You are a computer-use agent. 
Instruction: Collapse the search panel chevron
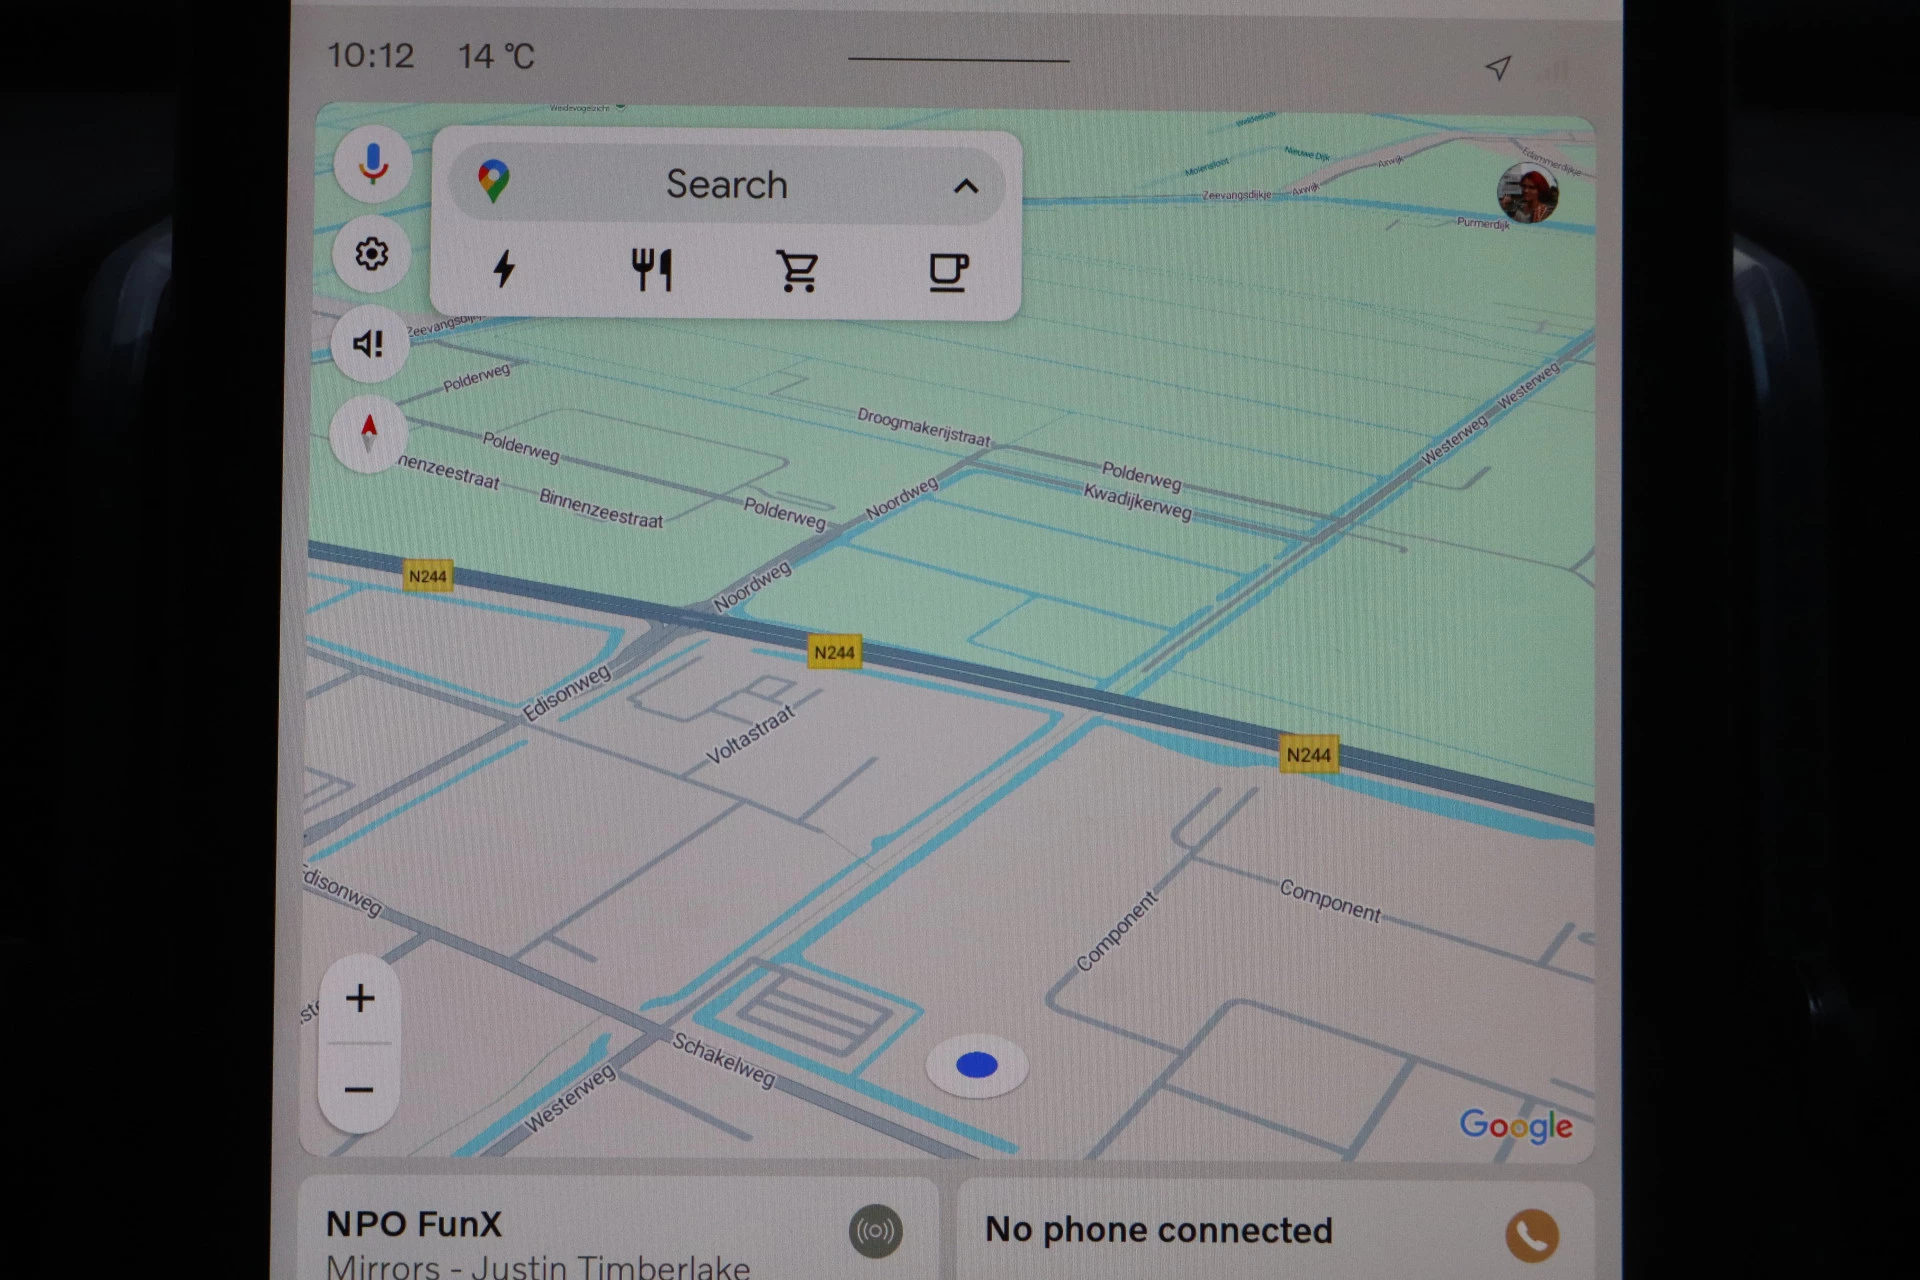965,186
